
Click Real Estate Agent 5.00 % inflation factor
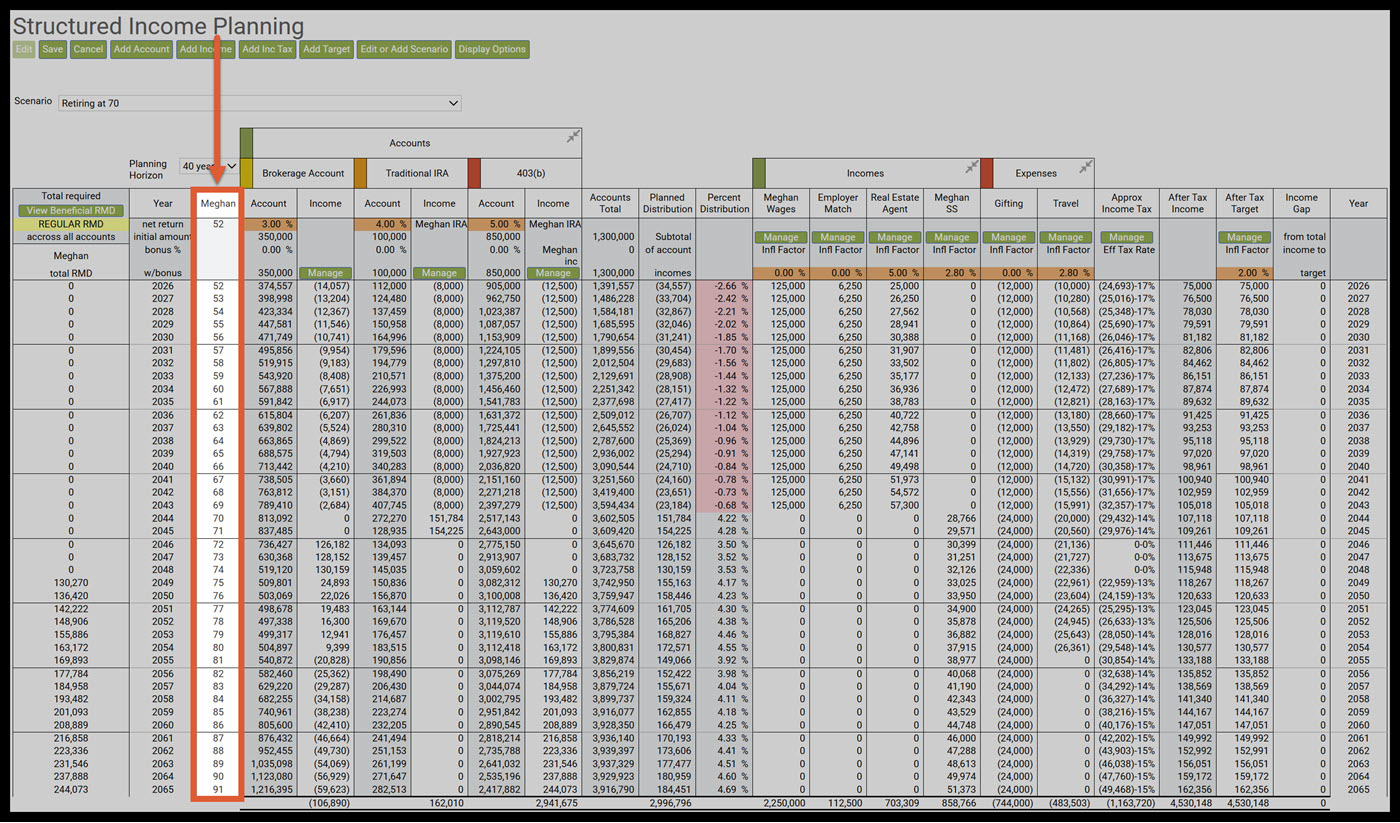(895, 273)
